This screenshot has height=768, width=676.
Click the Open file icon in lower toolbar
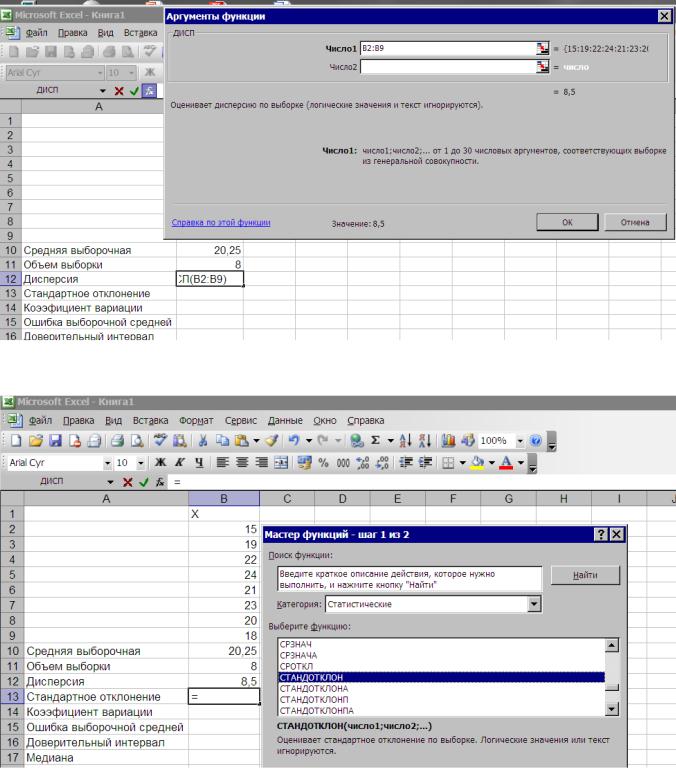pyautogui.click(x=35, y=440)
